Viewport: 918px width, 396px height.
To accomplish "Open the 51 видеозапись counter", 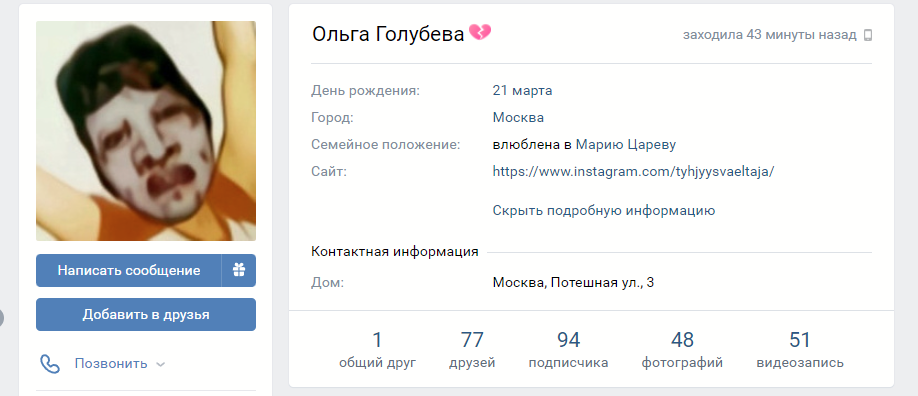I will point(800,350).
